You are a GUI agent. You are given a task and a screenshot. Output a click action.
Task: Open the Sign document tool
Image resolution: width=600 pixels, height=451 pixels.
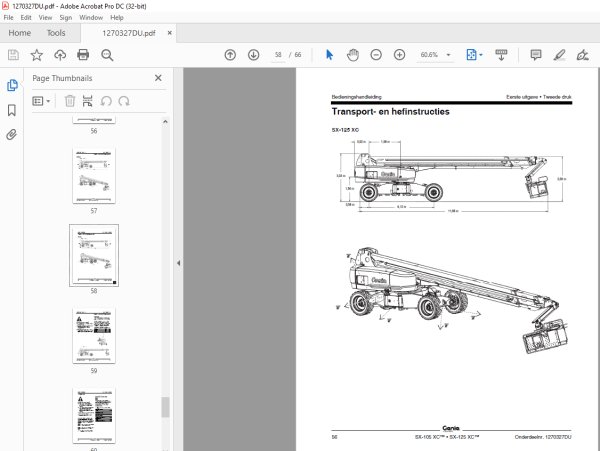pyautogui.click(x=582, y=55)
